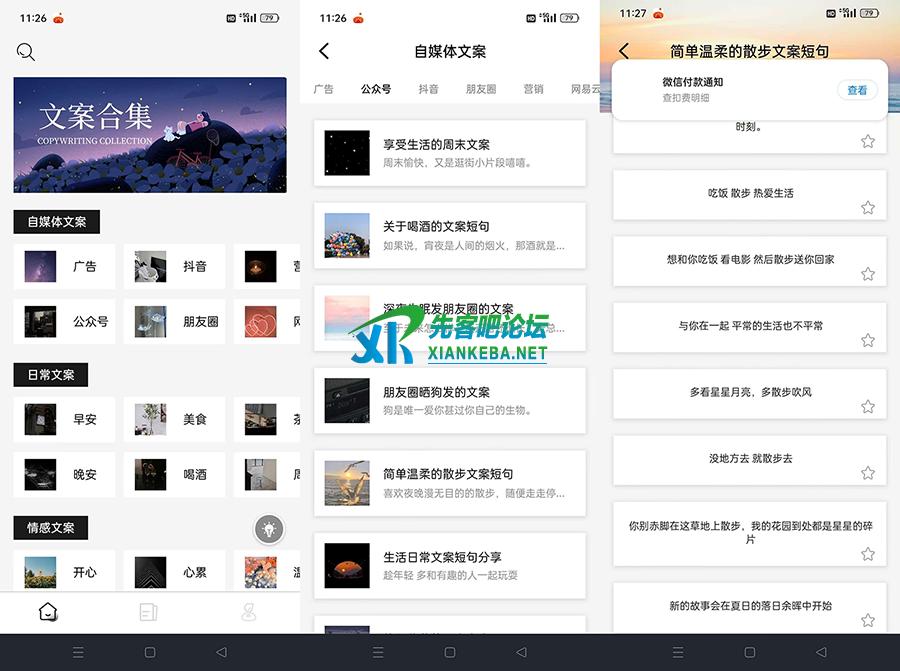The image size is (900, 671).
Task: Open '生活日常文案短句分享' list entry
Action: (449, 565)
